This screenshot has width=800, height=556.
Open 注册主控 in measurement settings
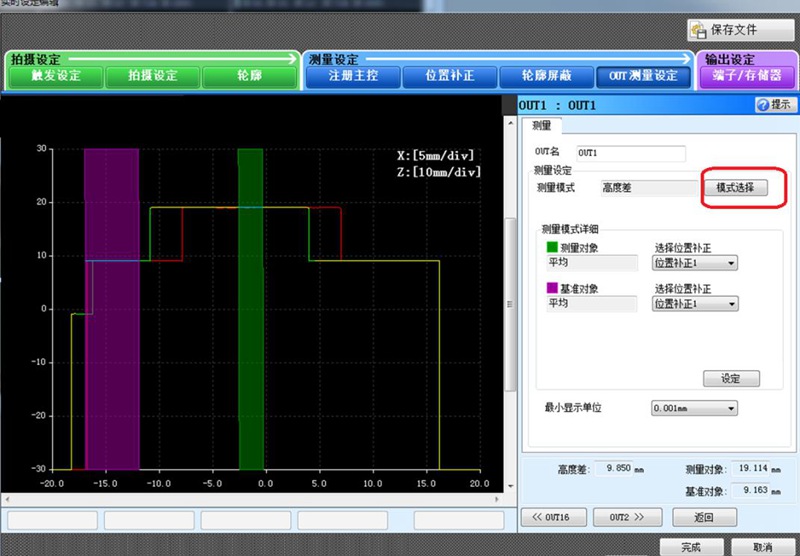click(x=352, y=76)
